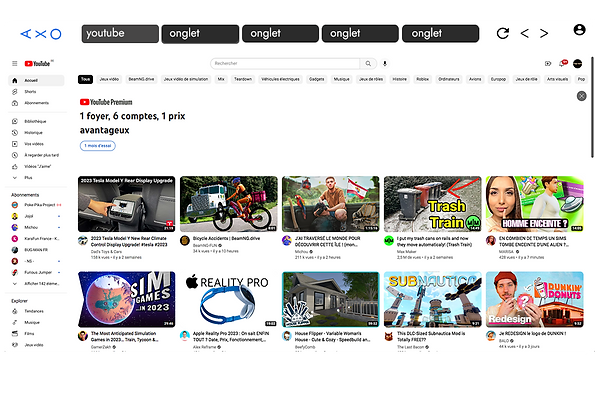
Task: Reload the page with the refresh arrow
Action: (x=503, y=33)
